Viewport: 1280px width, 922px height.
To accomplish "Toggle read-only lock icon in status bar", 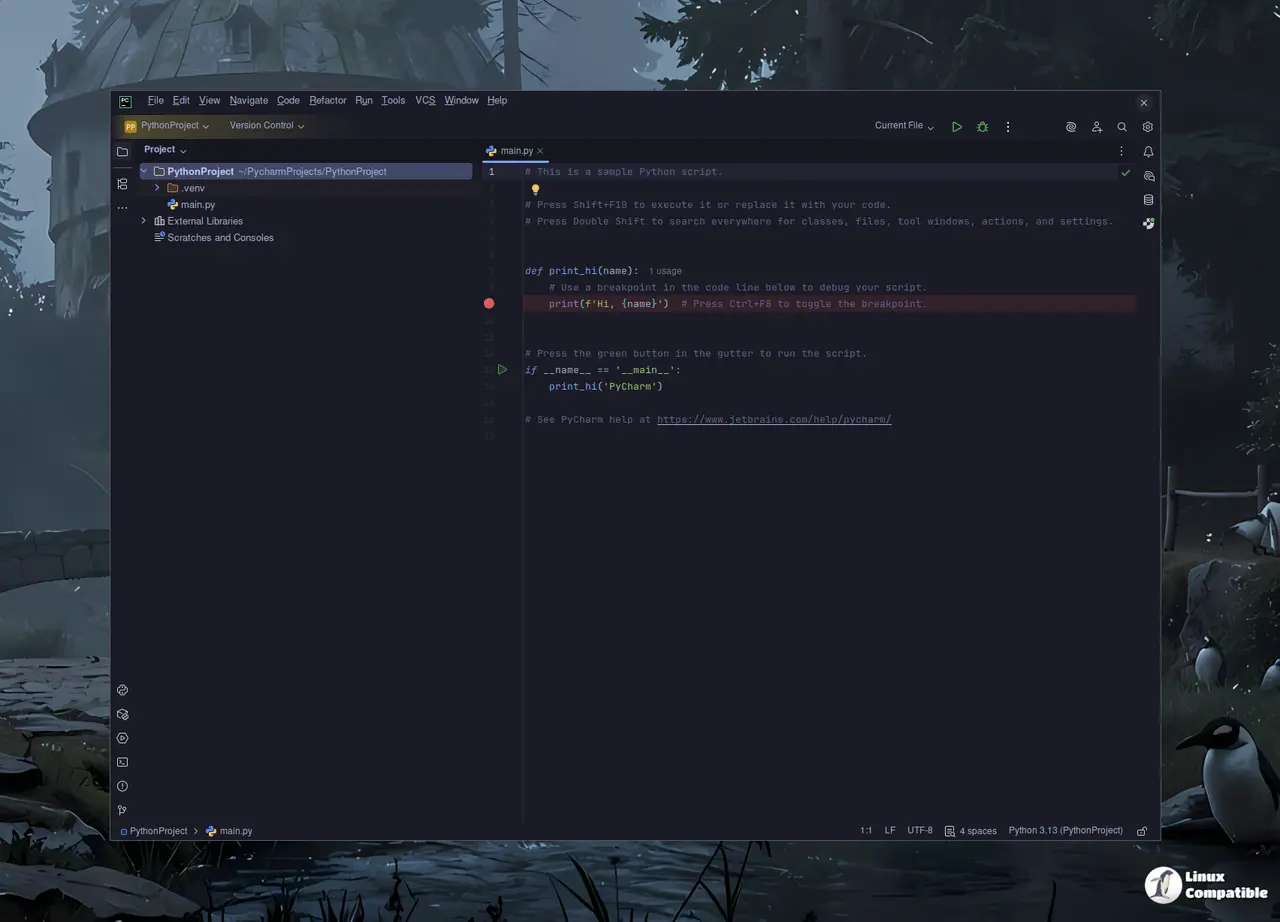I will [x=1142, y=831].
